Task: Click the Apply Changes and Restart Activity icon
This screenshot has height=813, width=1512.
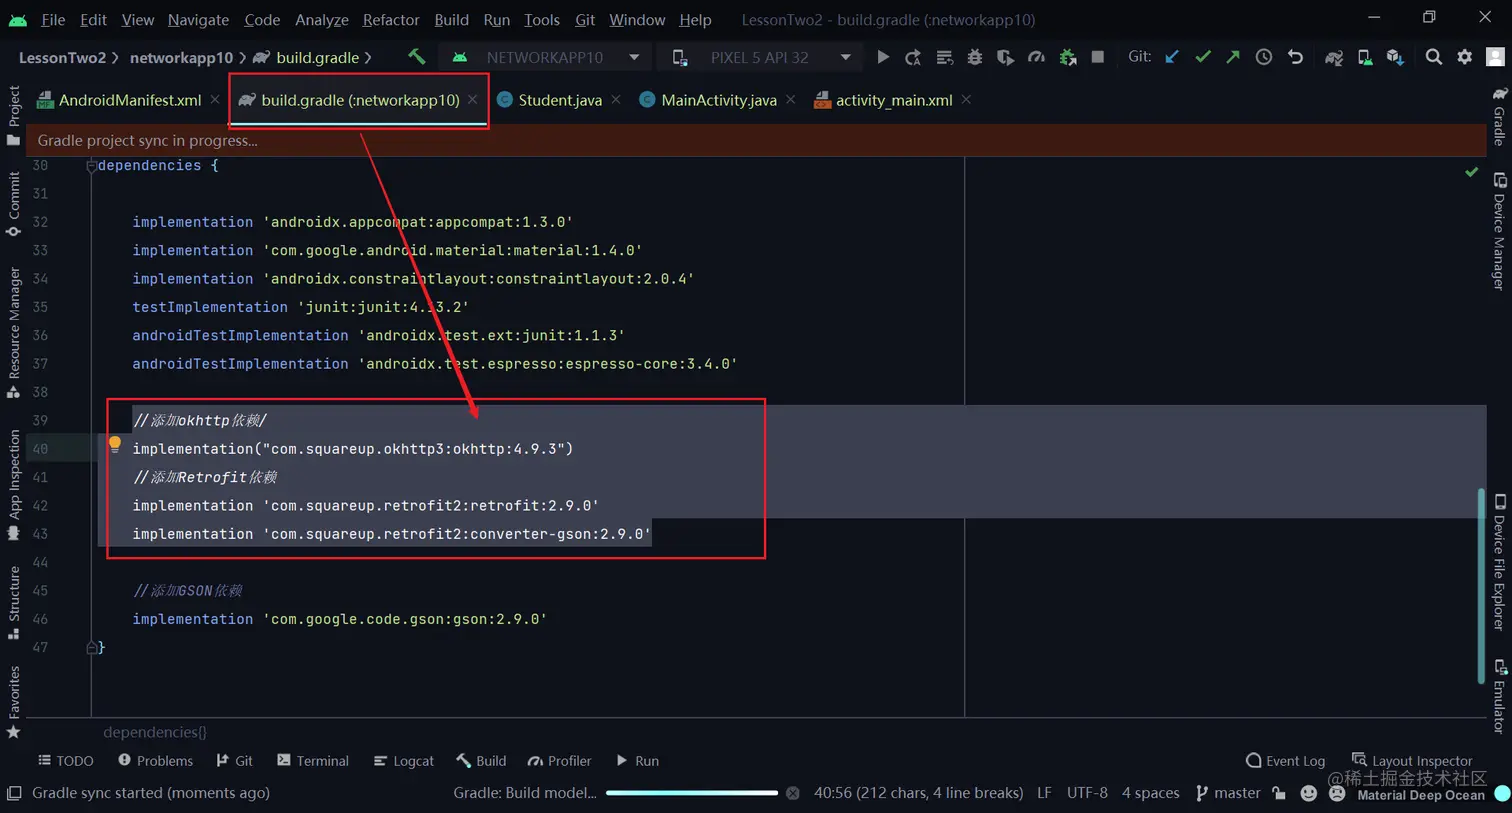Action: tap(913, 58)
